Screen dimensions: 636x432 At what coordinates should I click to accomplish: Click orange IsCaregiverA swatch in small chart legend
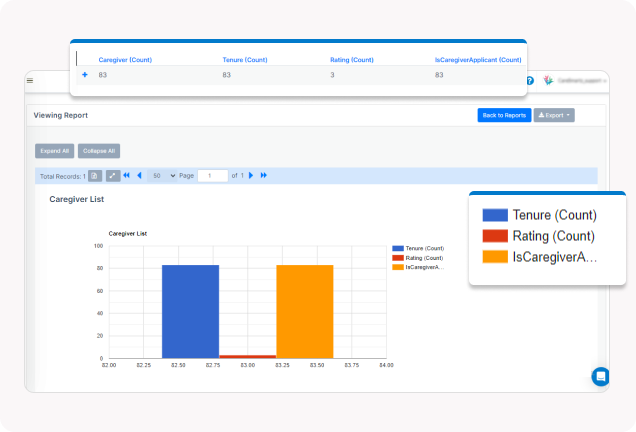pos(398,267)
